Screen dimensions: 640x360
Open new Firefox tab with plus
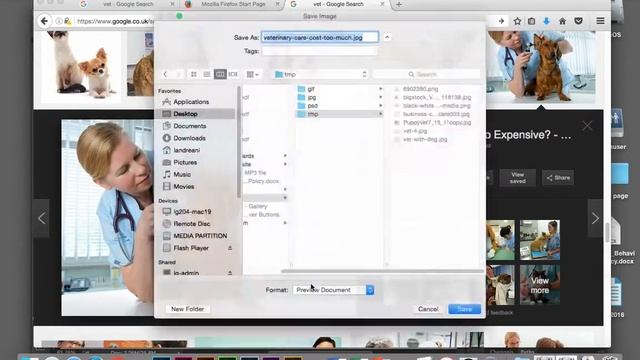(399, 4)
